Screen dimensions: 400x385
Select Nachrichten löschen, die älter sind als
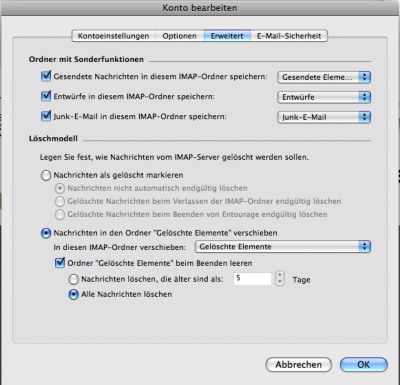tap(73, 279)
